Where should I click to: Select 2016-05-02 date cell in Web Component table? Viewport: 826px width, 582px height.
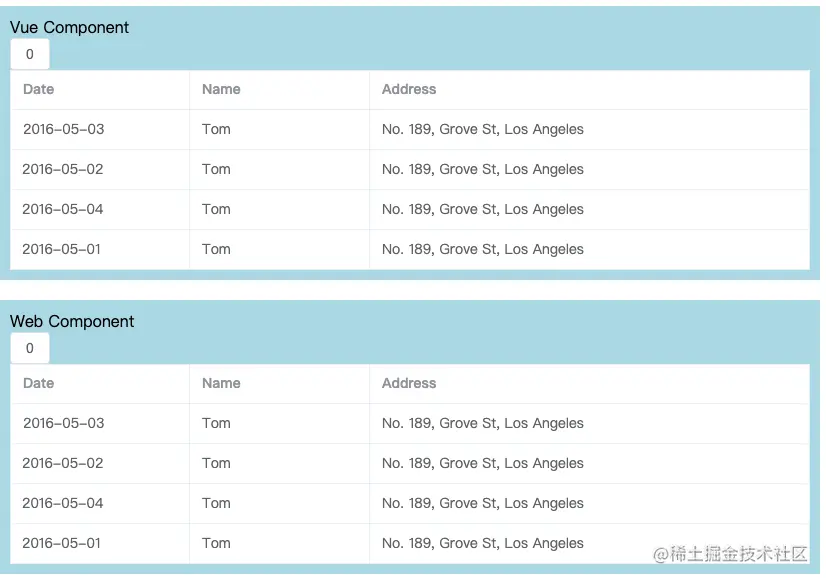(63, 463)
